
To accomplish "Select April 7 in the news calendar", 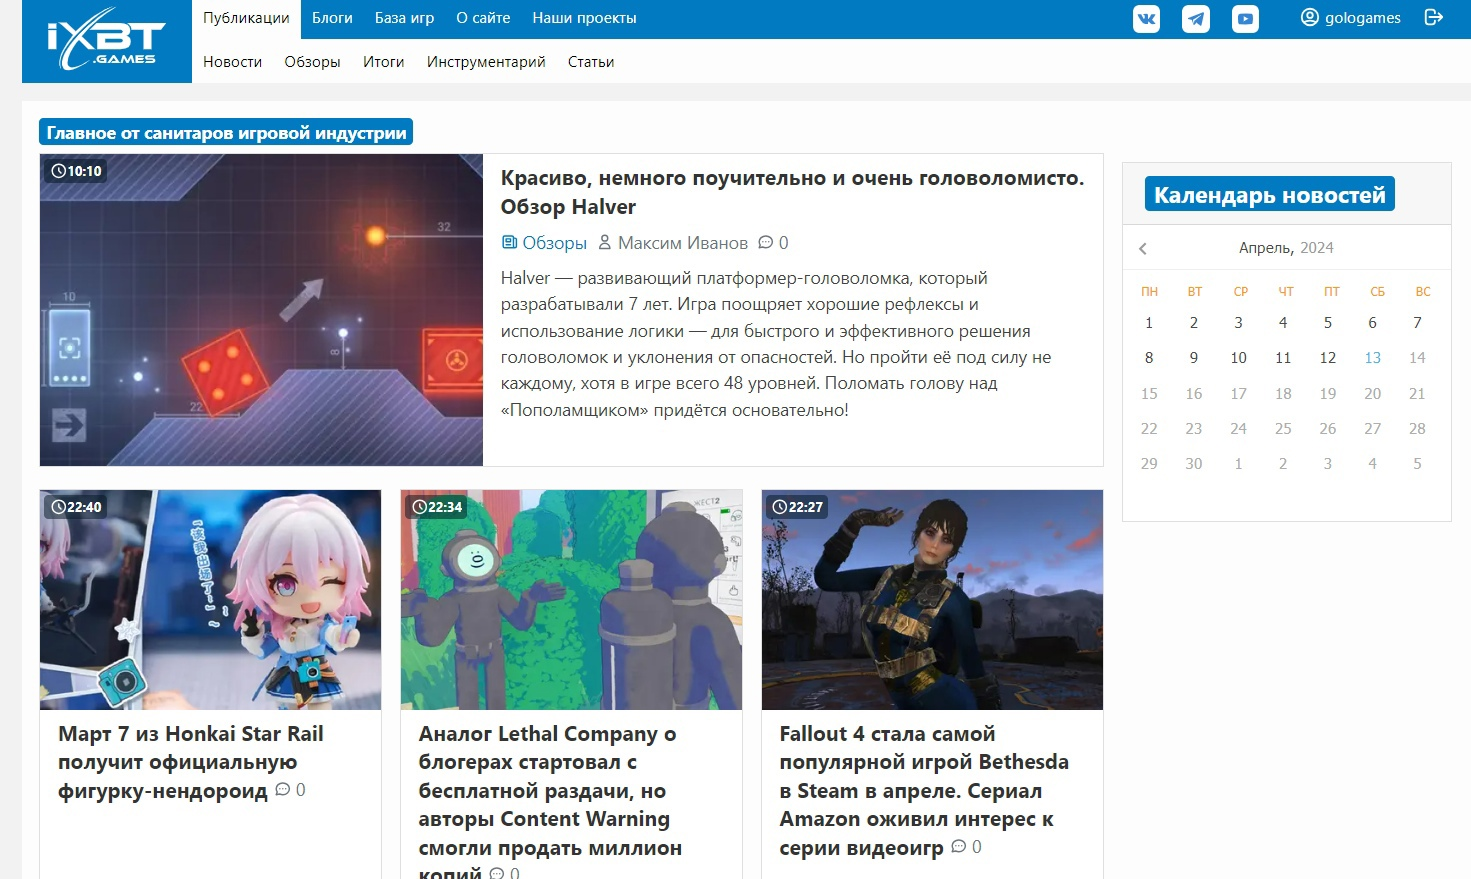I will (1417, 323).
